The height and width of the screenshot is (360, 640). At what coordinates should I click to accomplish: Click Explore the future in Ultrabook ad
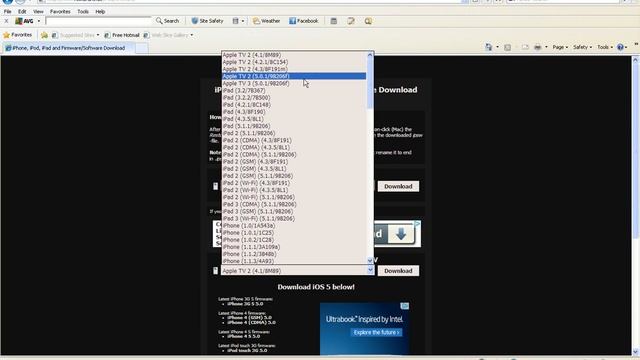pos(376,333)
